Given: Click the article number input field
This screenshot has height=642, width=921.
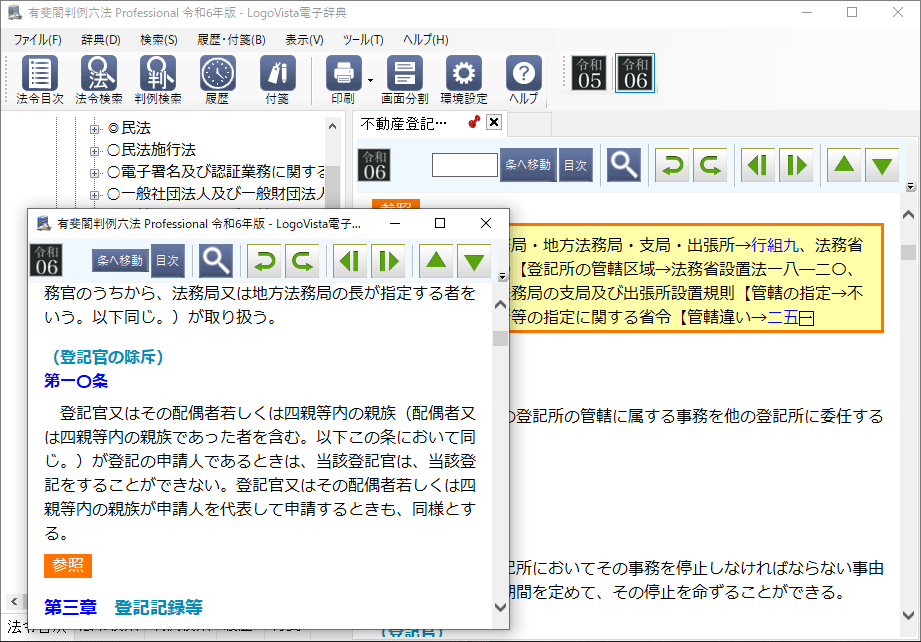Looking at the screenshot, I should tap(464, 165).
